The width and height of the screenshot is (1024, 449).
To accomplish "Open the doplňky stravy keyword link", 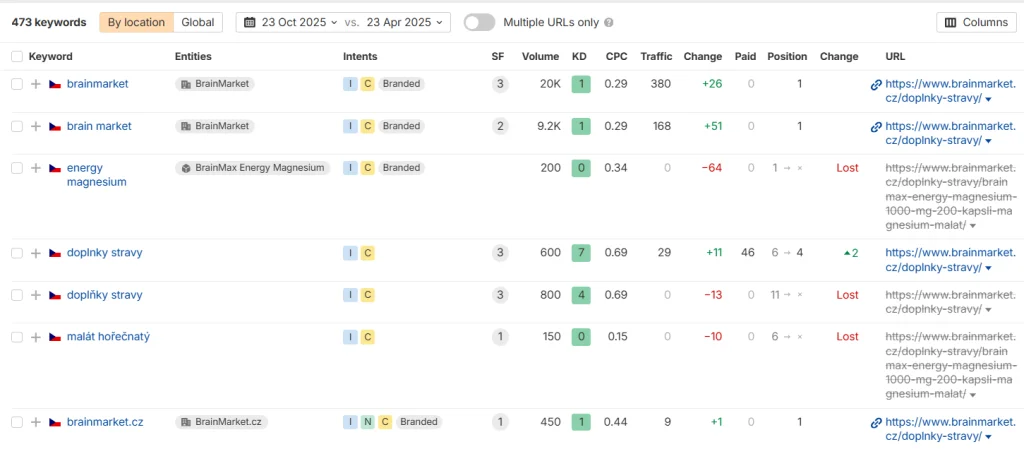I will point(104,296).
